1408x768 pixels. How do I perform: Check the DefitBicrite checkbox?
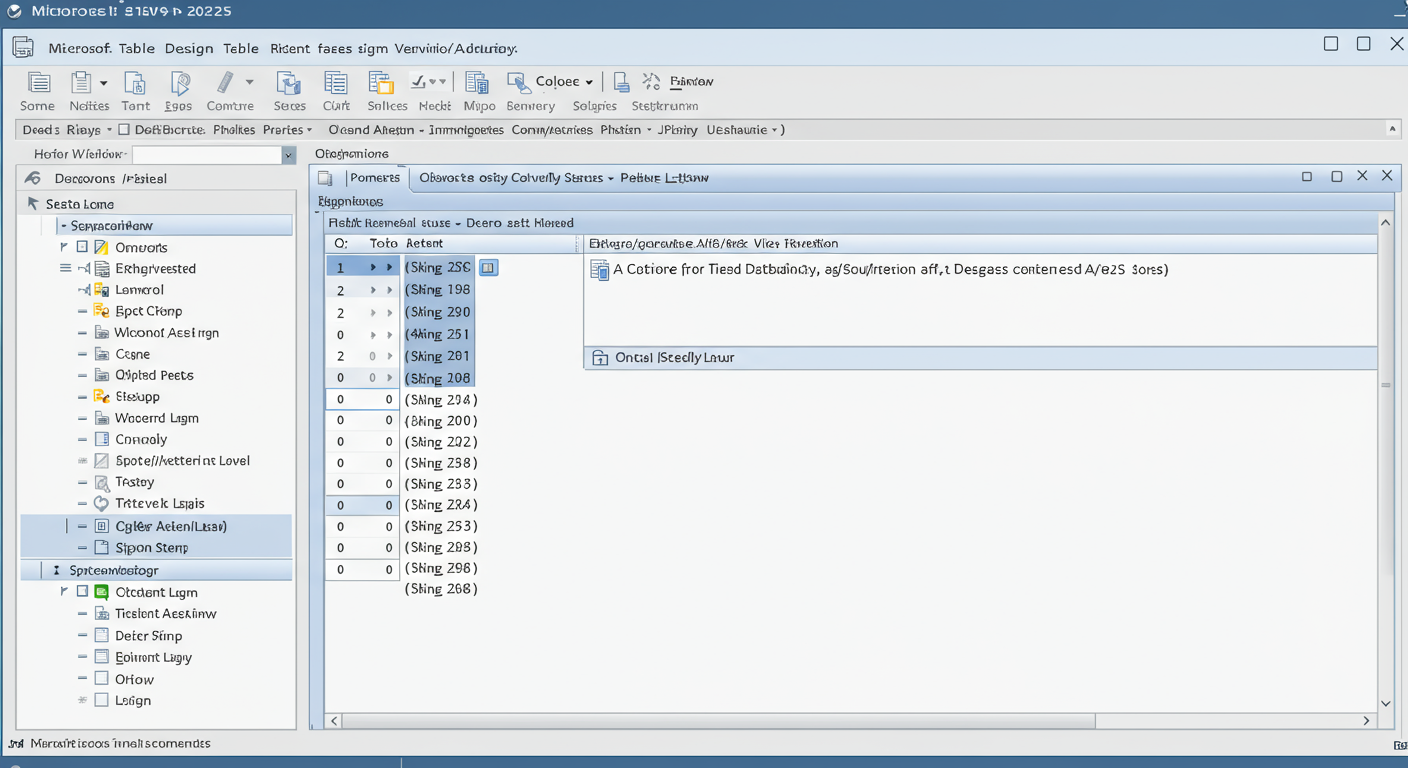coord(124,130)
